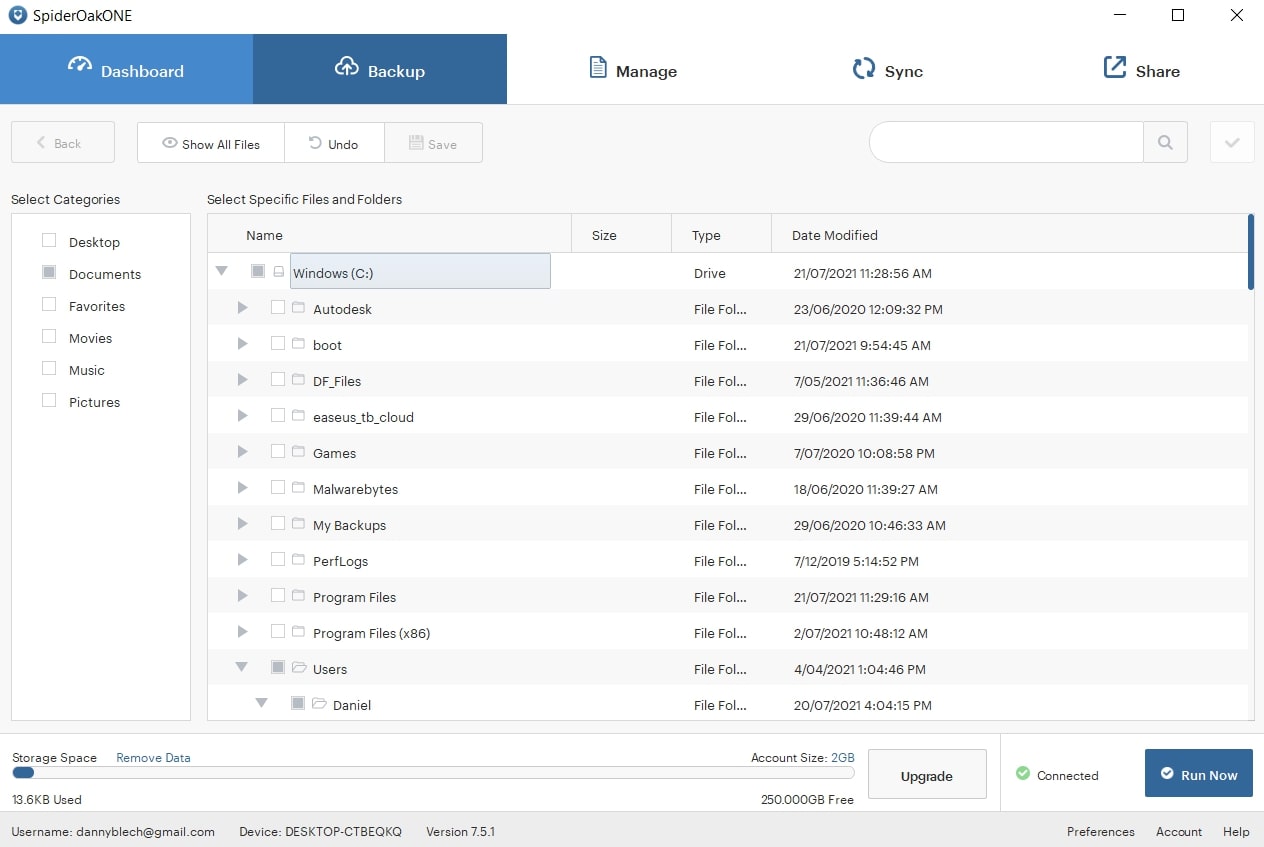Sort by the Date Modified column header
The width and height of the screenshot is (1264, 847).
pyautogui.click(x=1009, y=235)
